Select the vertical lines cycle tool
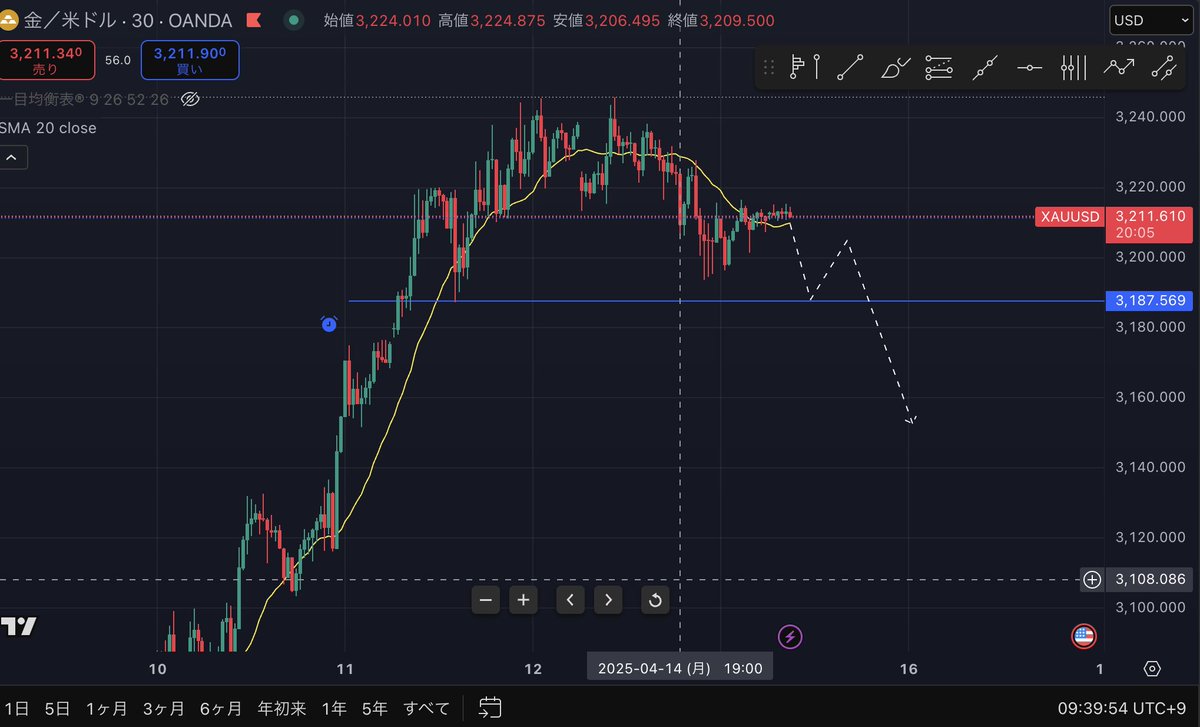This screenshot has height=727, width=1200. [1073, 68]
